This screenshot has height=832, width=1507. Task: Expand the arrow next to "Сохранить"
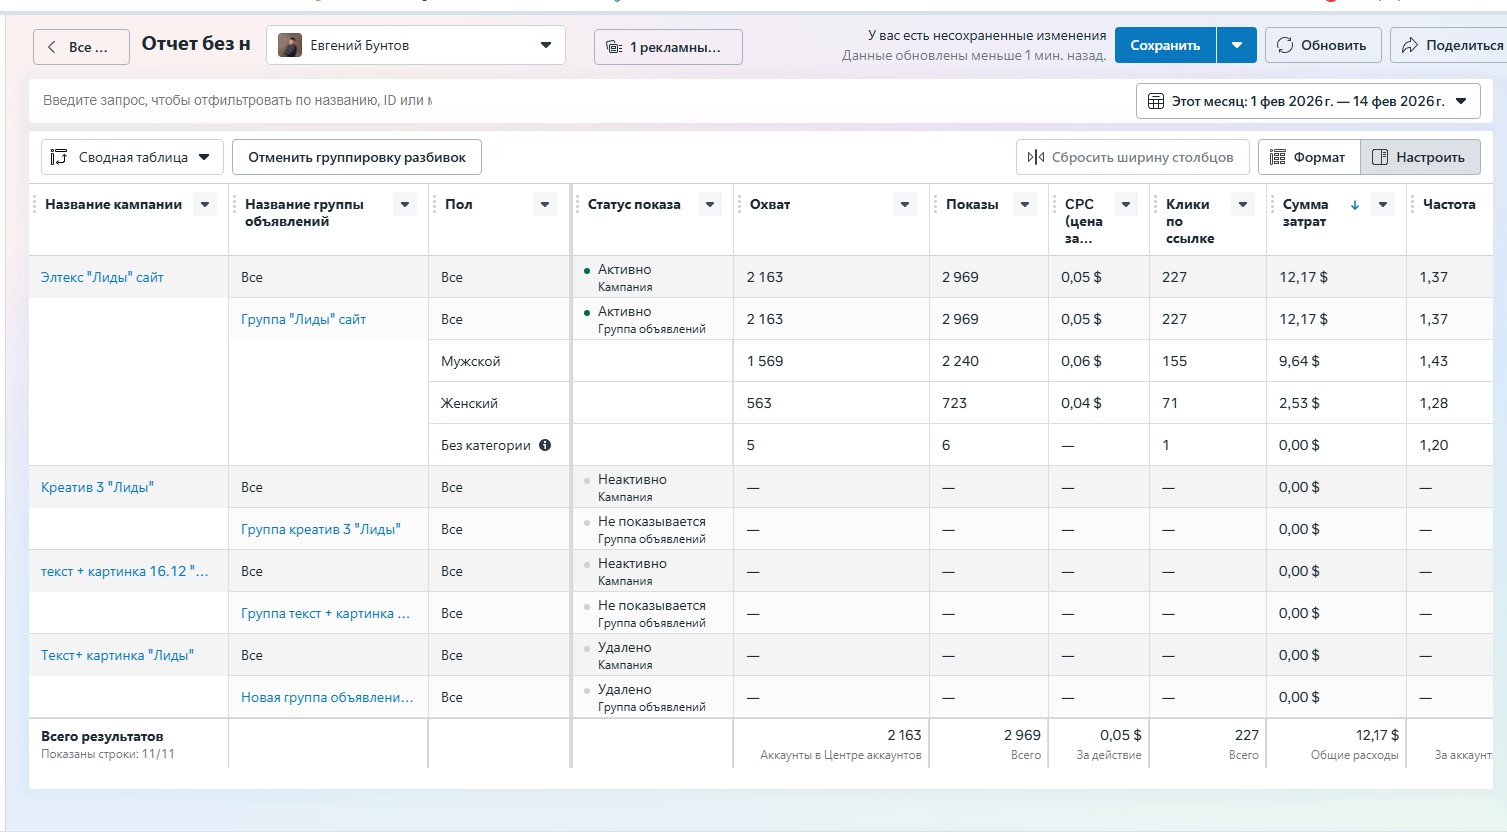(x=1237, y=46)
